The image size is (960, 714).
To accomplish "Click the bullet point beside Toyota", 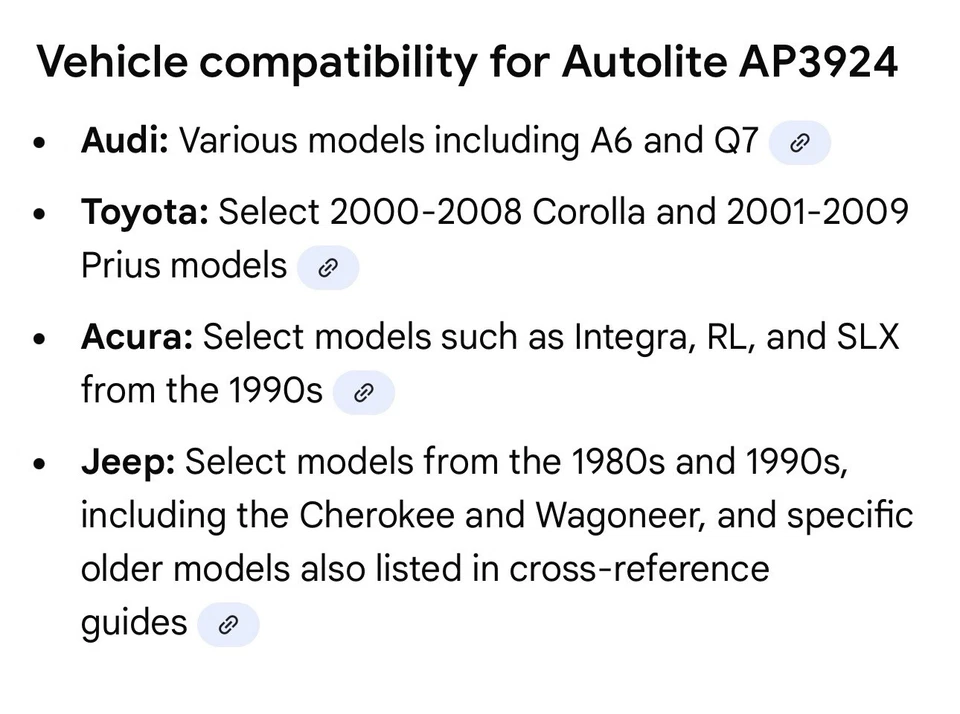I will (x=40, y=214).
